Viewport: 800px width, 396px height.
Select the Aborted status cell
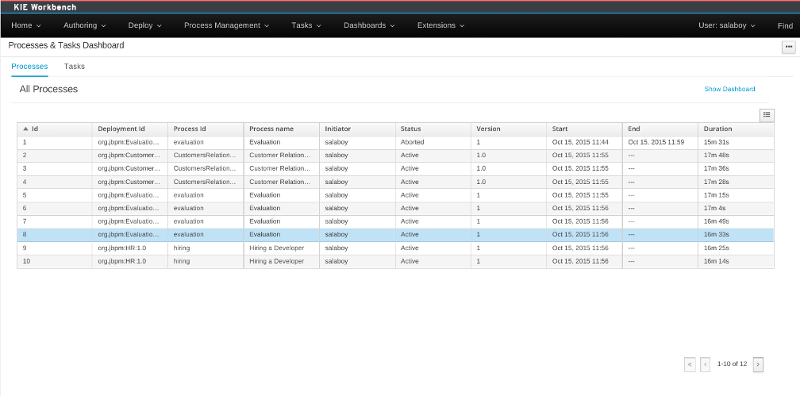pos(412,142)
